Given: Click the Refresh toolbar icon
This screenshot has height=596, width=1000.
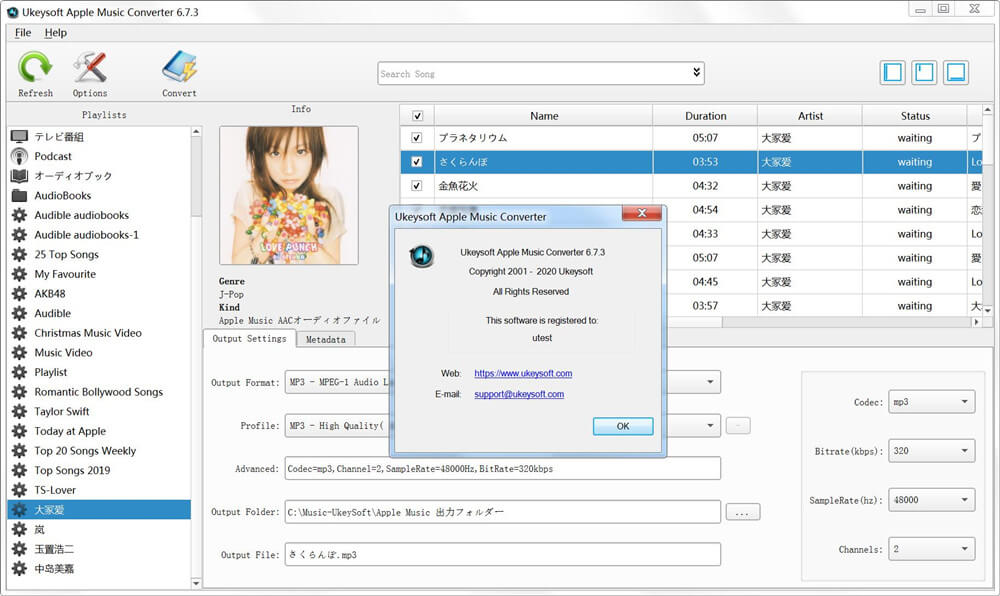Looking at the screenshot, I should [x=35, y=68].
